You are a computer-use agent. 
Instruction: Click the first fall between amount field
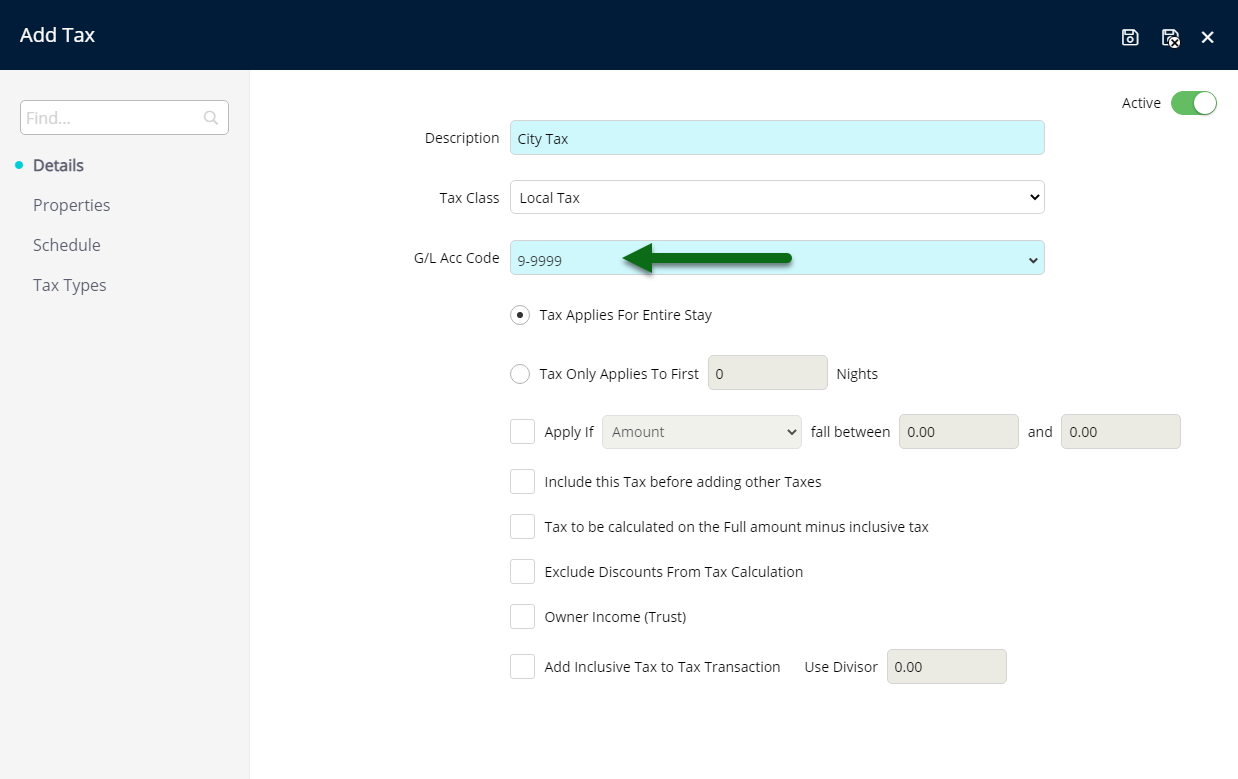pos(959,432)
